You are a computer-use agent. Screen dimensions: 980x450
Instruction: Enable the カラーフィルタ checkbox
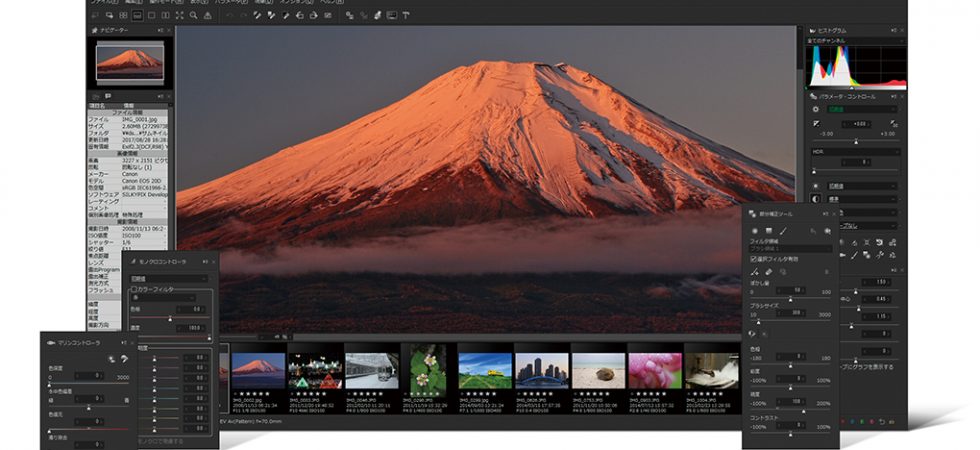[134, 289]
